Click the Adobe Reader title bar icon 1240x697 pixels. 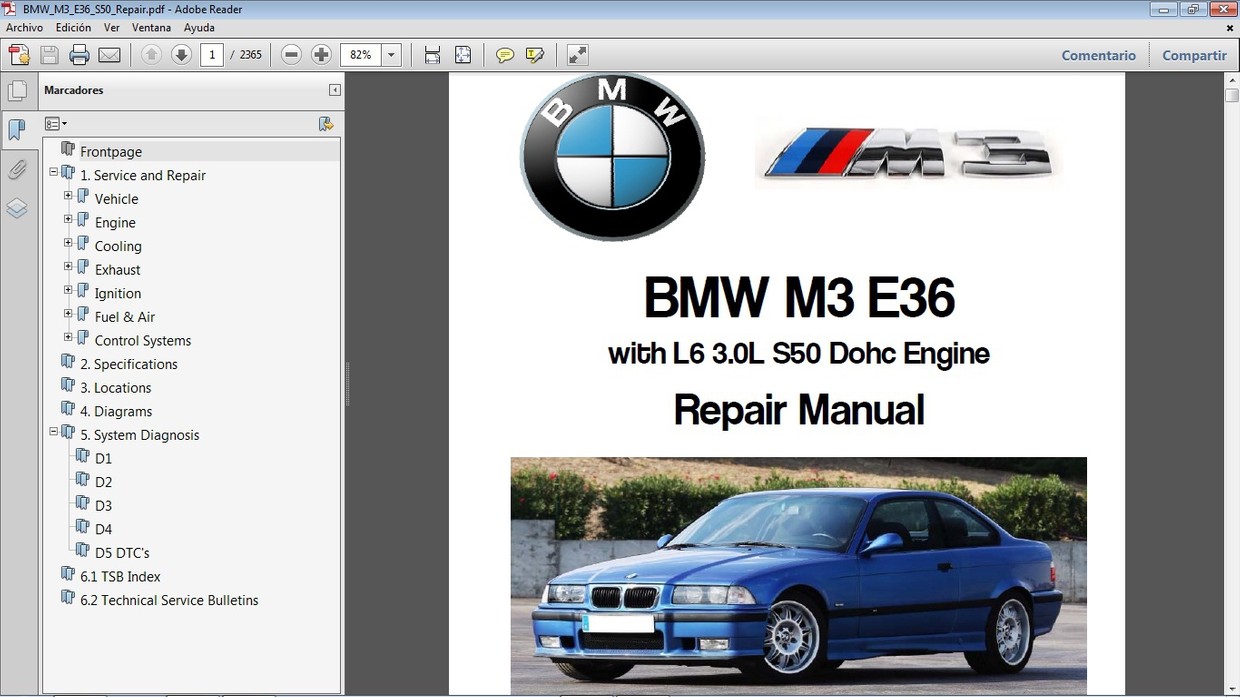pos(11,9)
